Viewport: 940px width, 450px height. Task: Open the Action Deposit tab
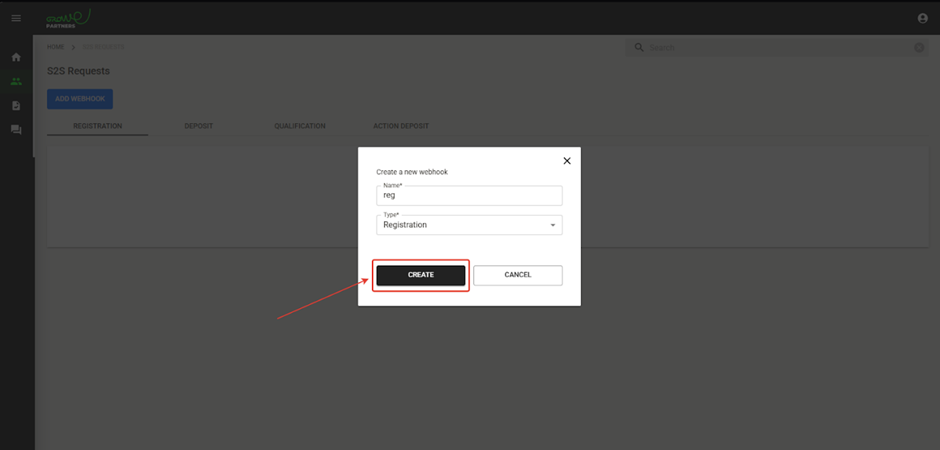click(401, 126)
